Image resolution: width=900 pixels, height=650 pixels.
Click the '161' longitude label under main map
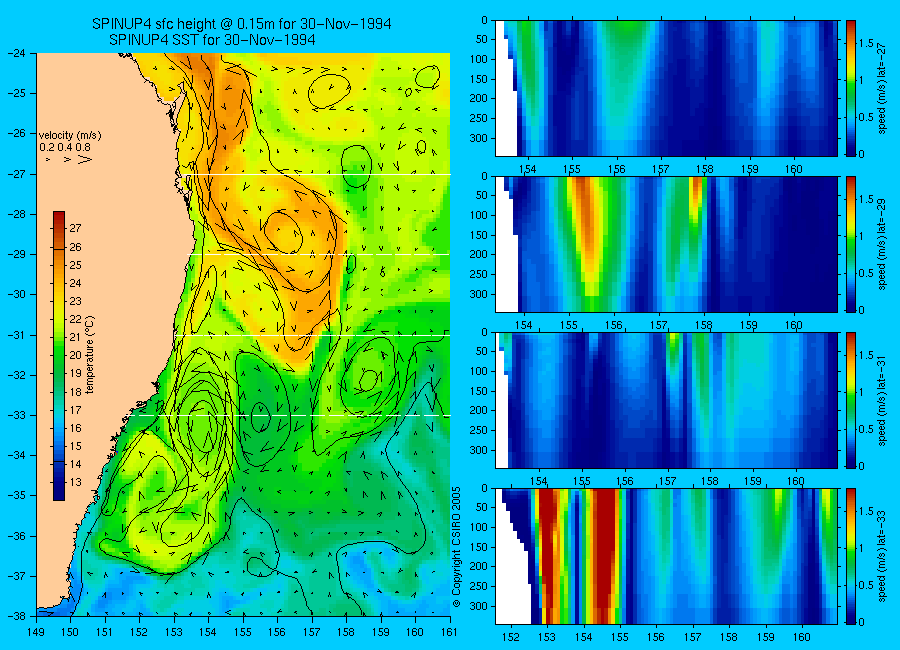pos(450,632)
